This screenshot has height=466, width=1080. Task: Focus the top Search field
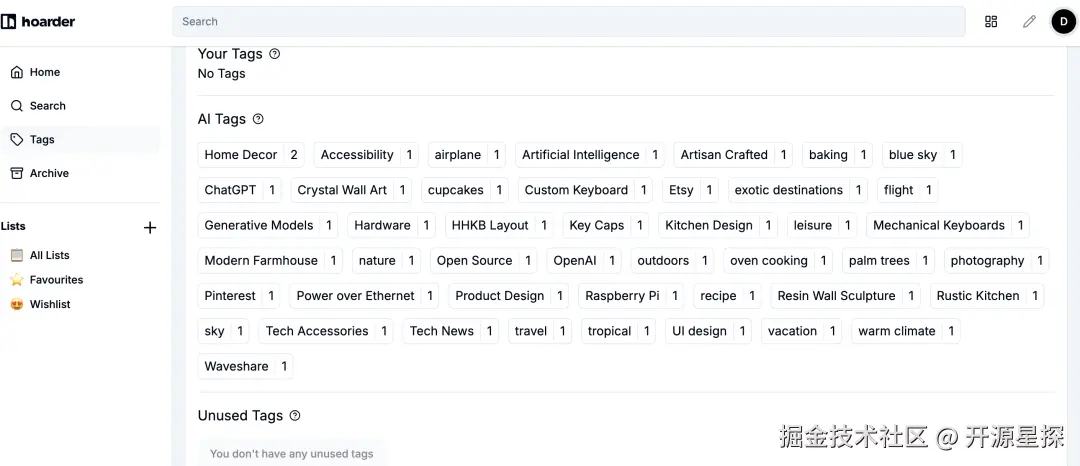click(568, 21)
